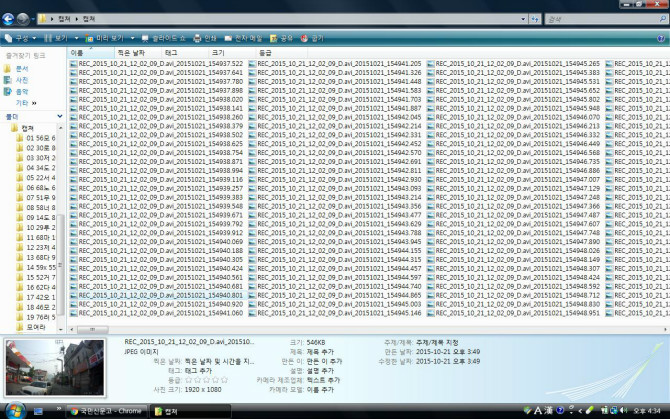Click the 전자 메일 (E-mail) toolbar button

point(244,38)
